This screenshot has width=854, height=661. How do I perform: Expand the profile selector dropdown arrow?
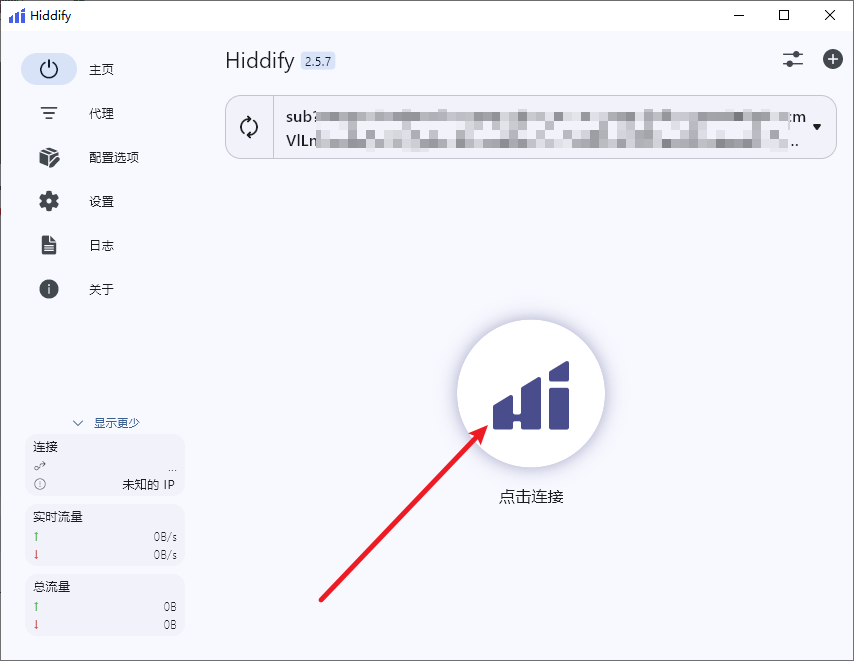tap(816, 127)
